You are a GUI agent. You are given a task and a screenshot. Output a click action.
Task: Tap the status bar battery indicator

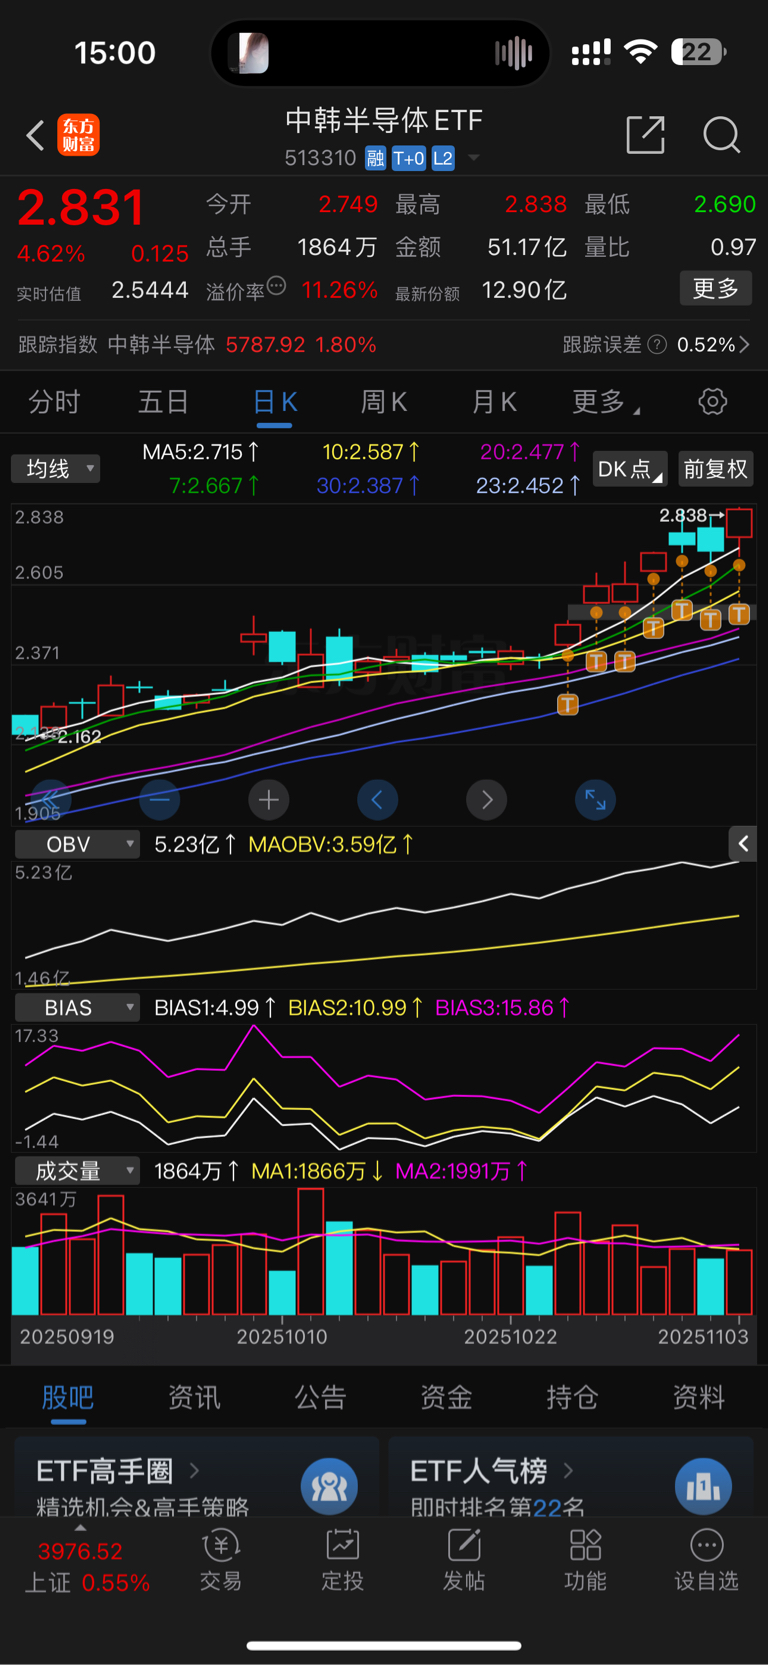point(698,52)
